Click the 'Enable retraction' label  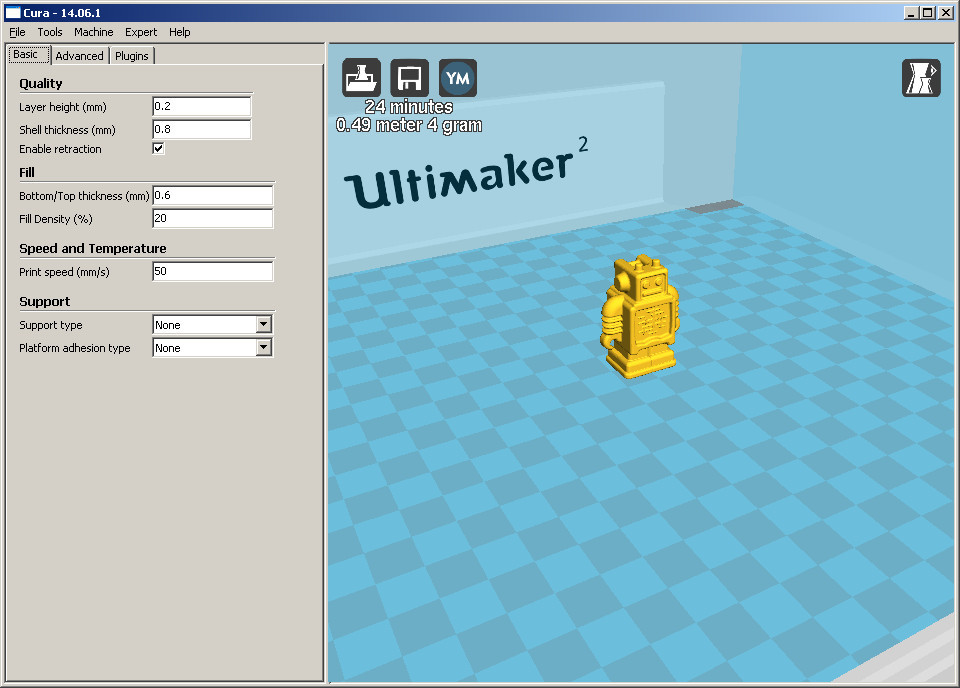[x=60, y=149]
